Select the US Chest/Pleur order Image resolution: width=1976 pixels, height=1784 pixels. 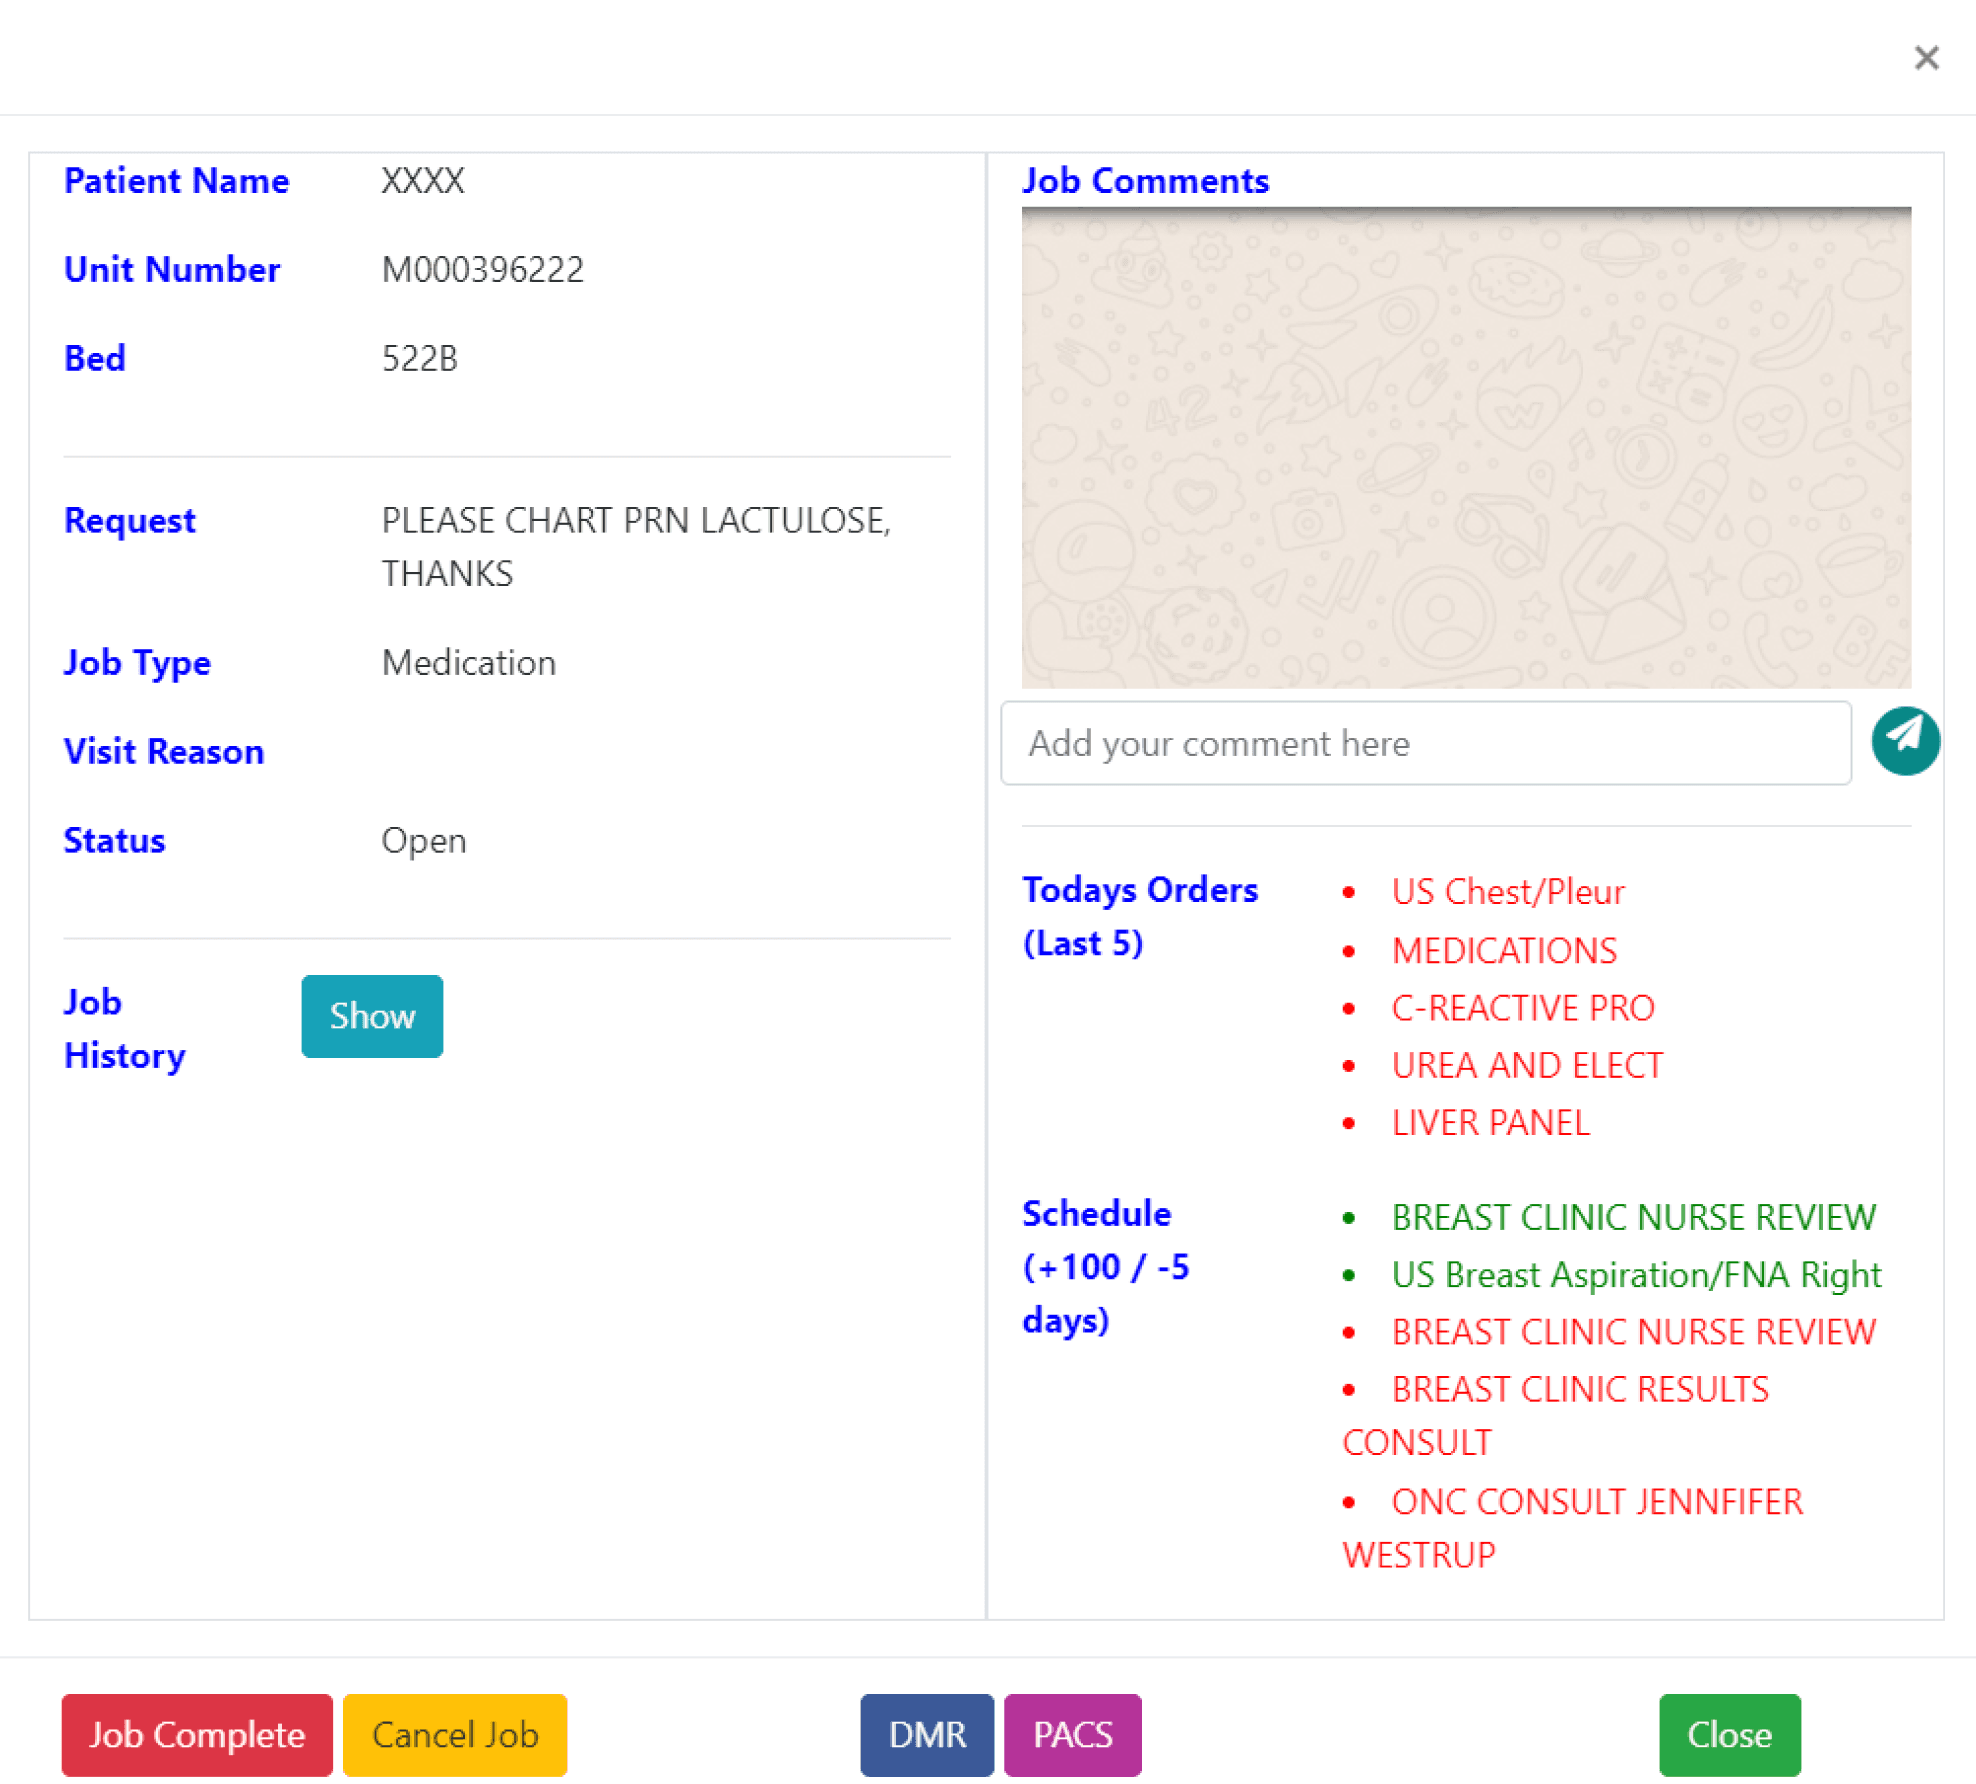[x=1507, y=891]
